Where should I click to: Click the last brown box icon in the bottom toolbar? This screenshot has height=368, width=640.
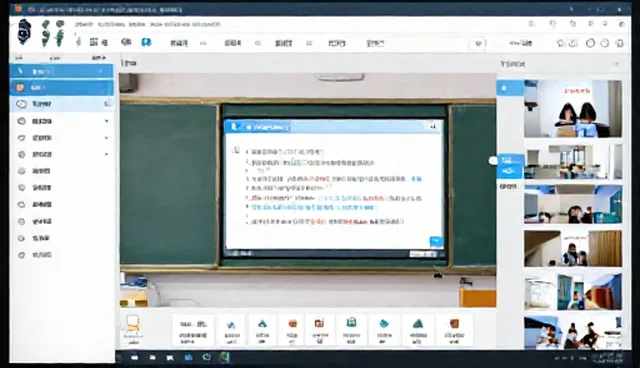(x=454, y=324)
